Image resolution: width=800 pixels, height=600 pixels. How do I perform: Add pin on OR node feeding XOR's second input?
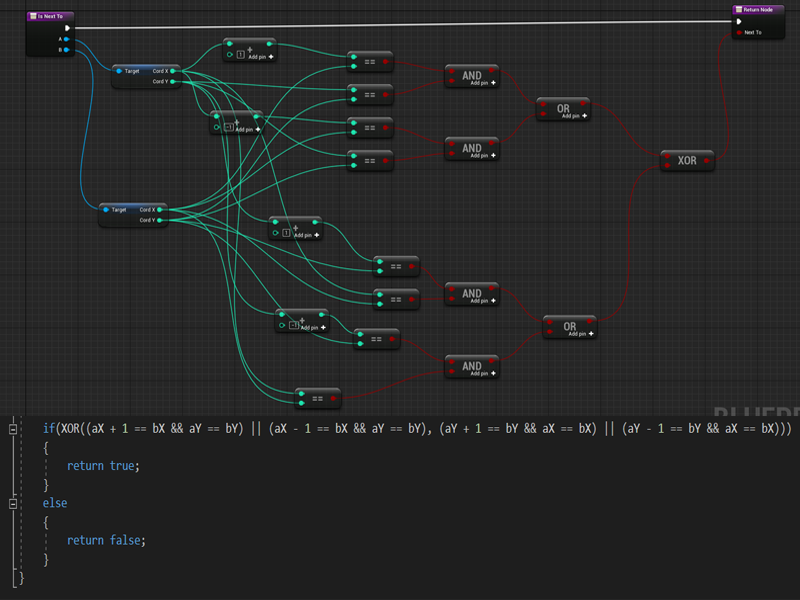pyautogui.click(x=581, y=334)
